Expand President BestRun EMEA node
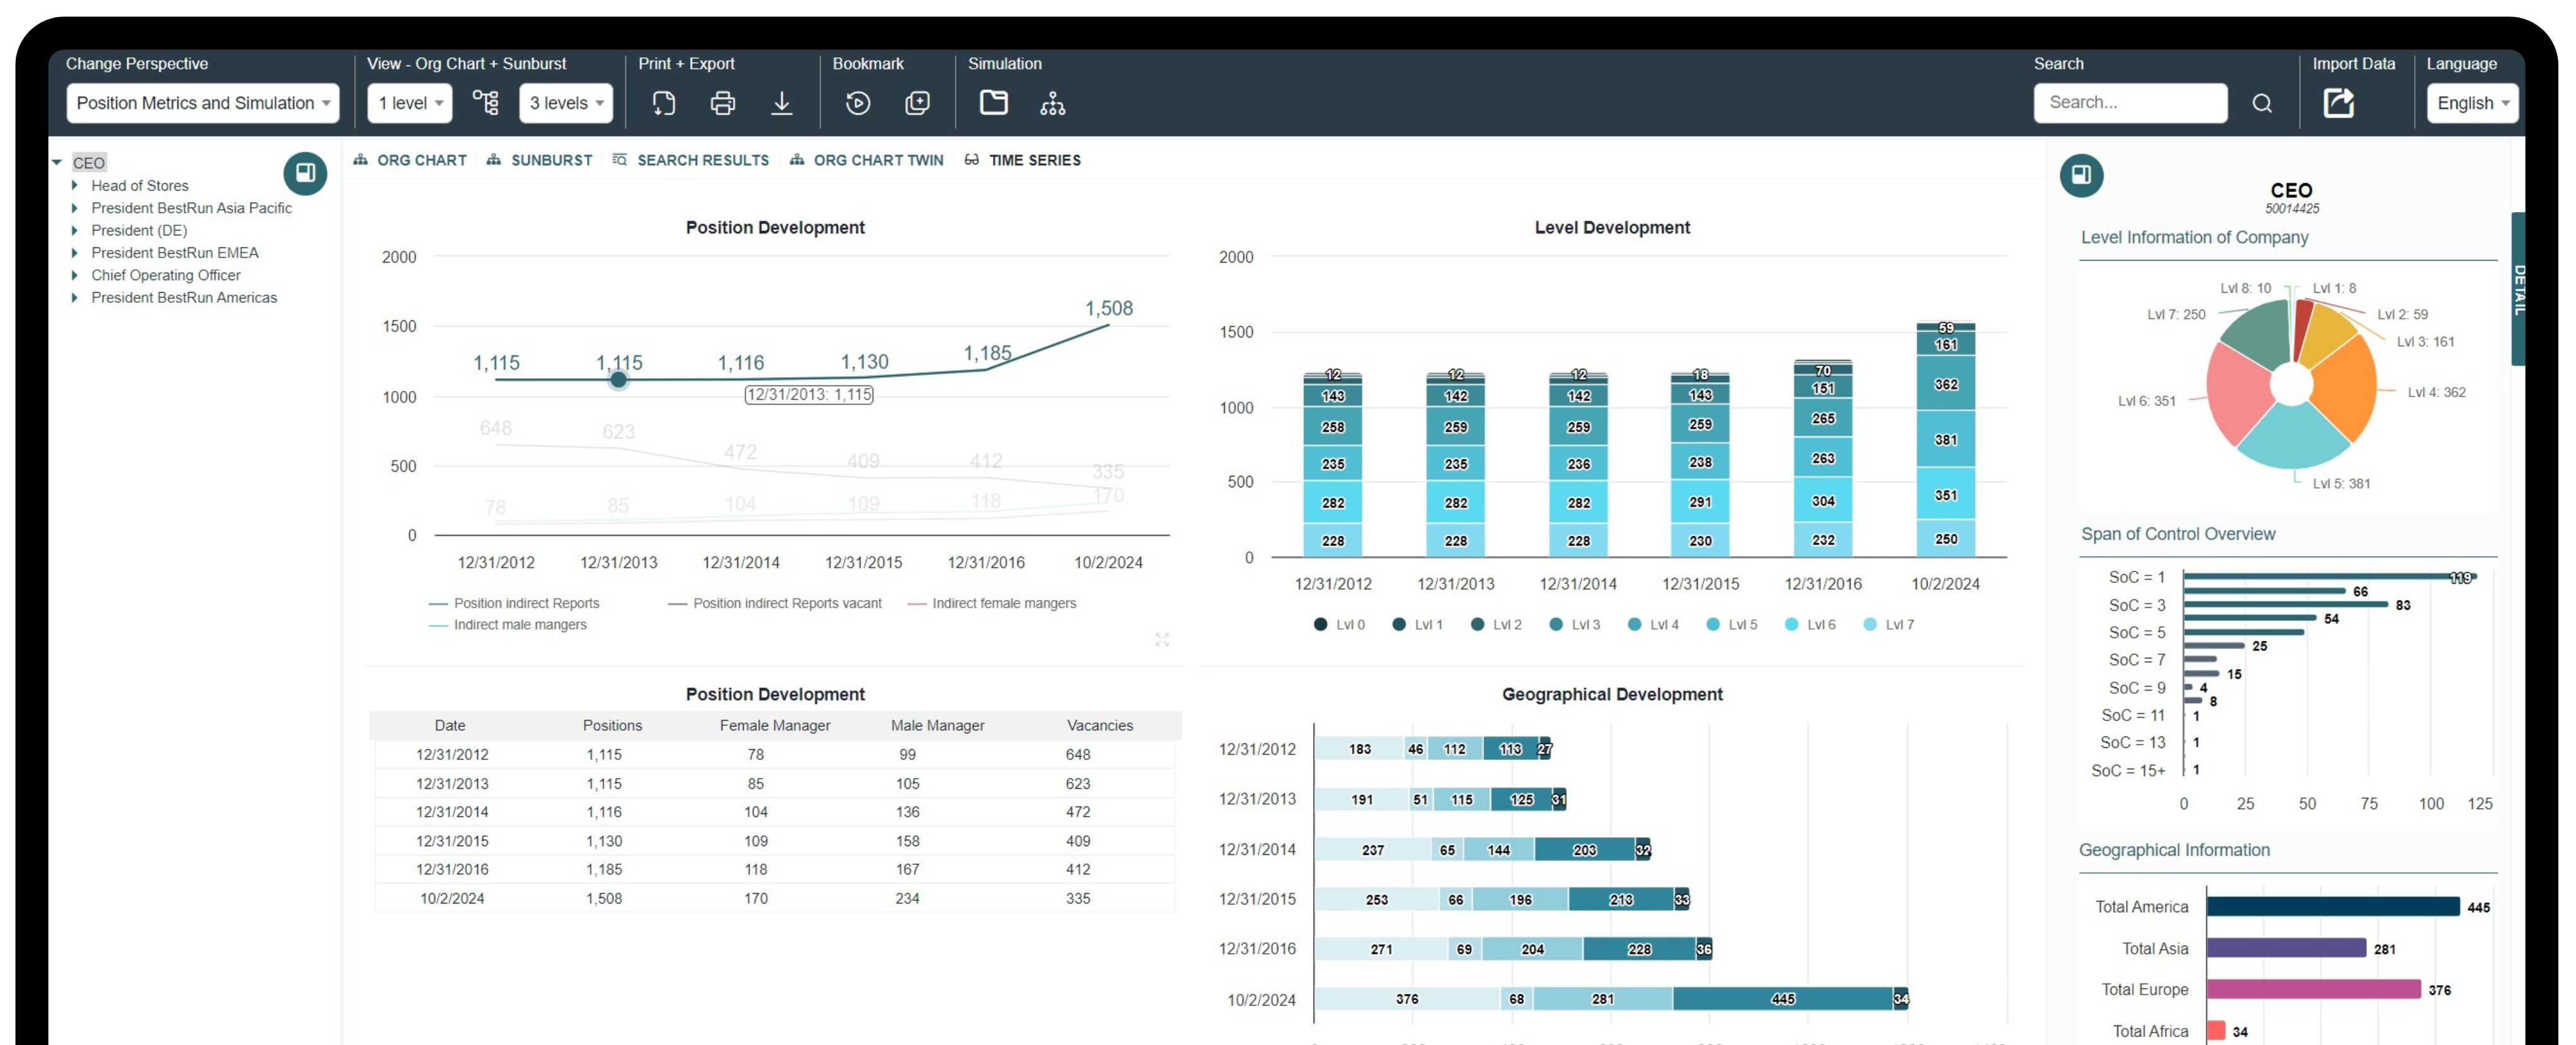Image resolution: width=2576 pixels, height=1045 pixels. pyautogui.click(x=75, y=252)
